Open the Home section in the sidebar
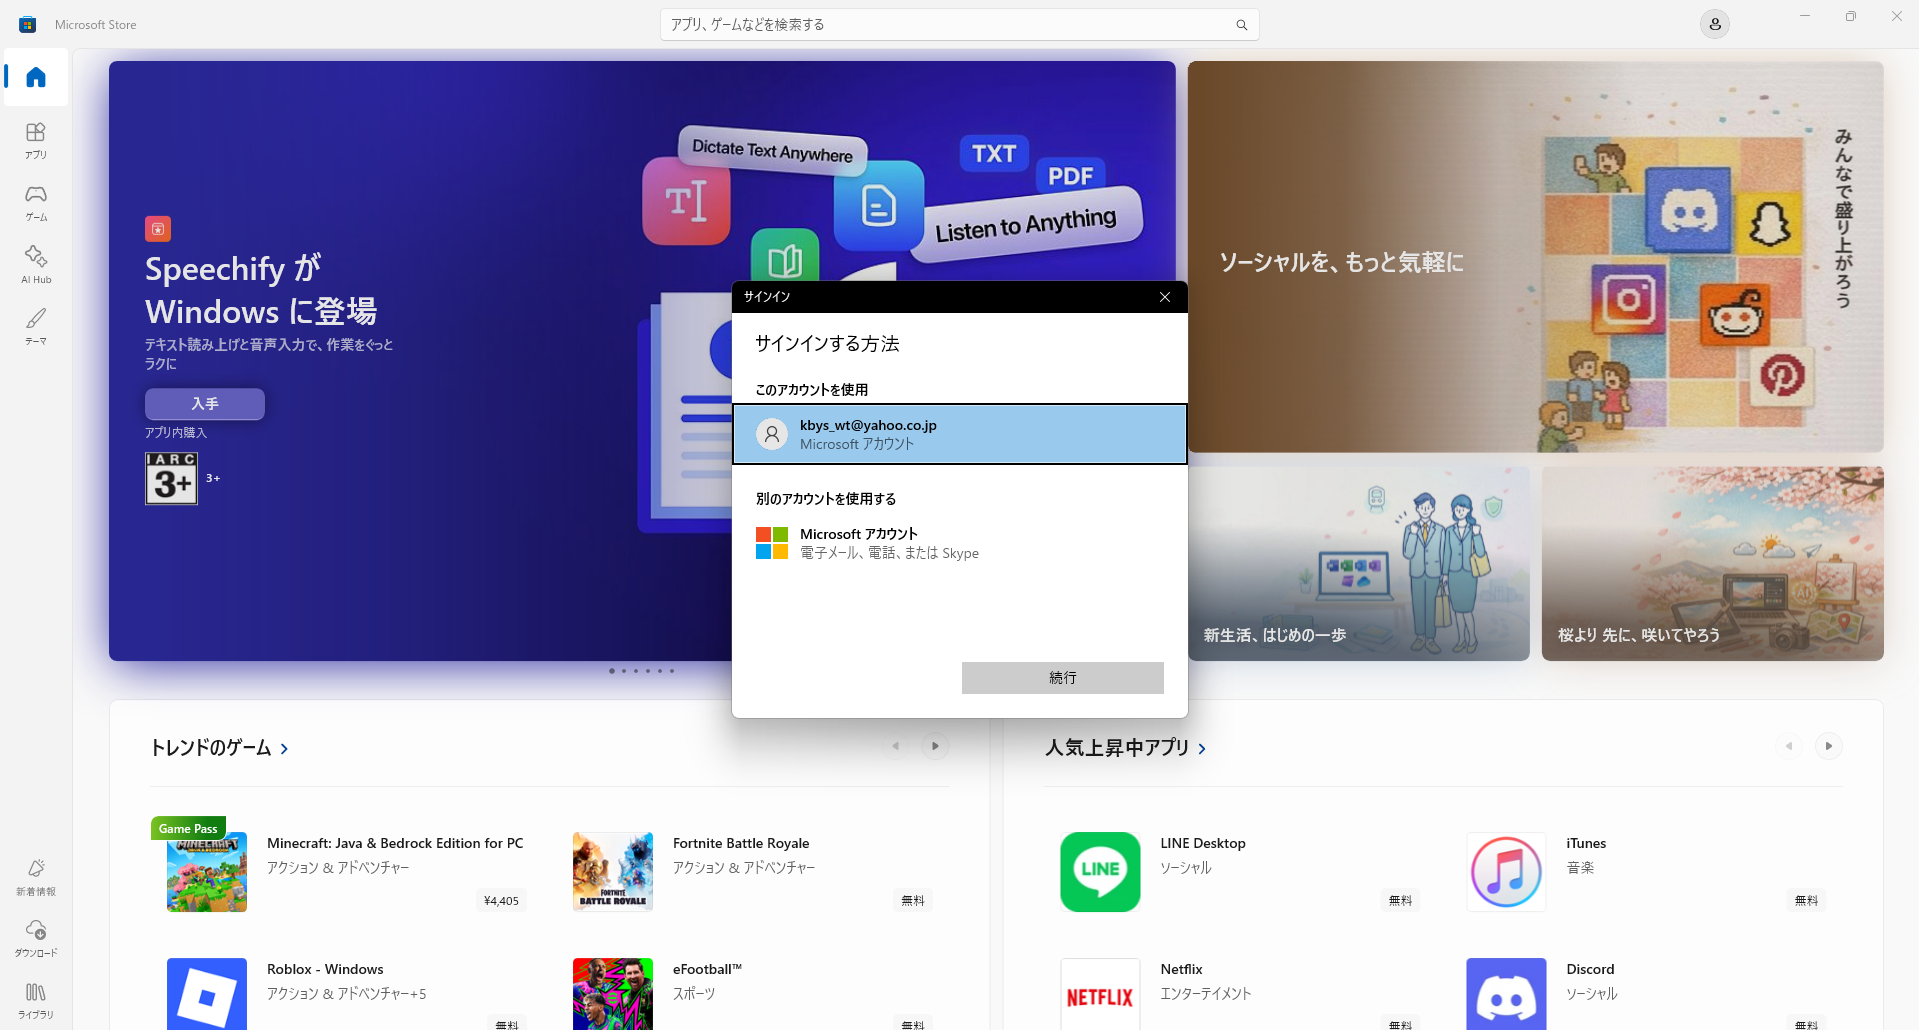 pos(35,77)
